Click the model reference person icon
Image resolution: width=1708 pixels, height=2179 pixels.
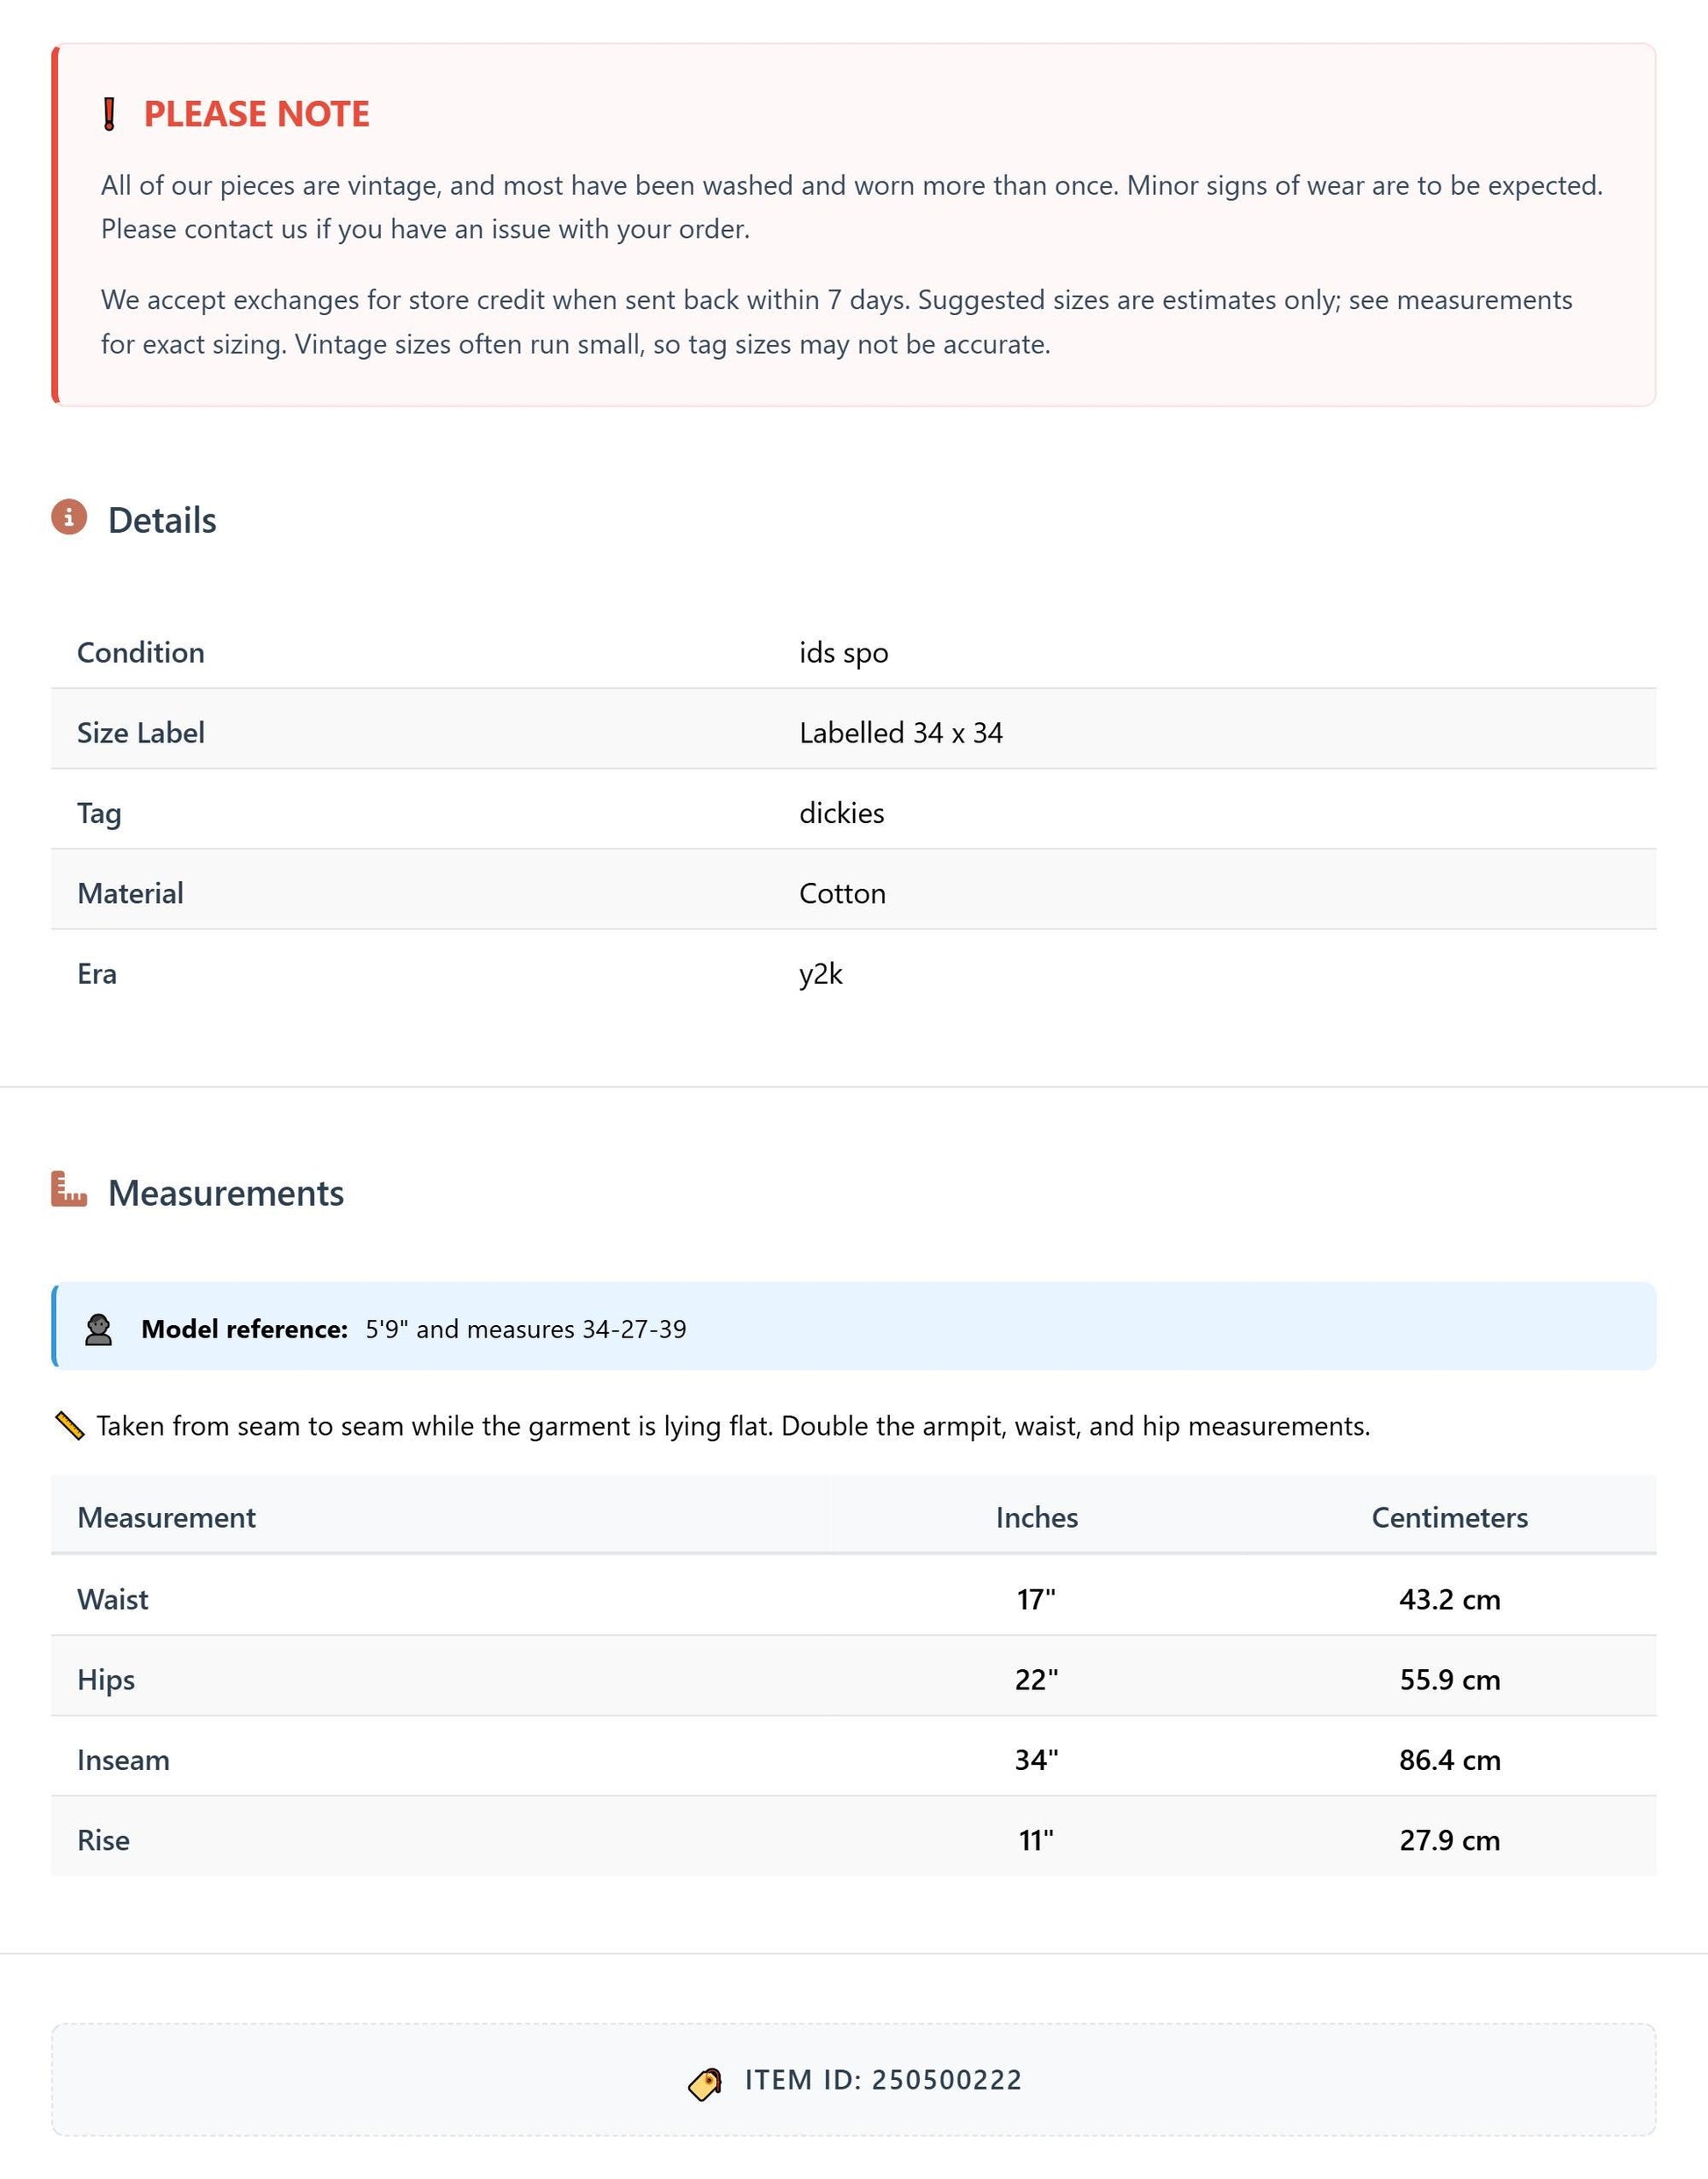98,1329
